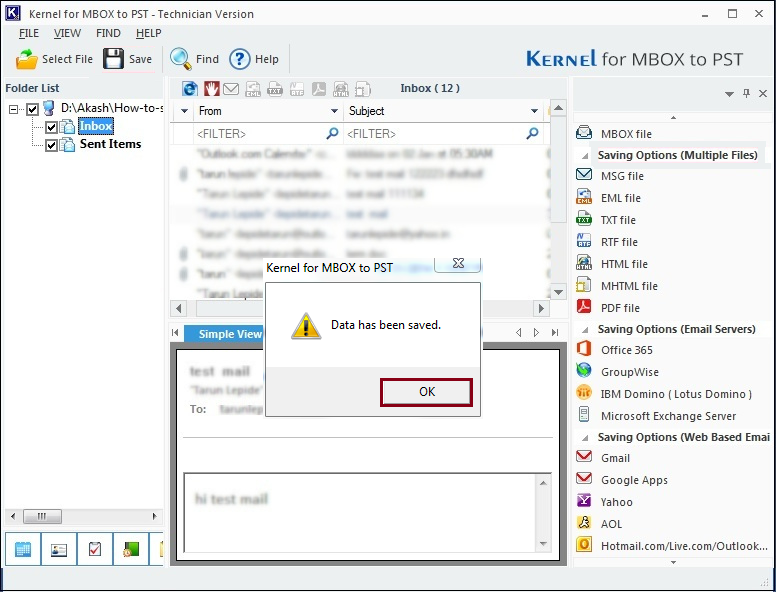
Task: Click the envelope MSG icon in the preview toolbar
Action: point(231,89)
